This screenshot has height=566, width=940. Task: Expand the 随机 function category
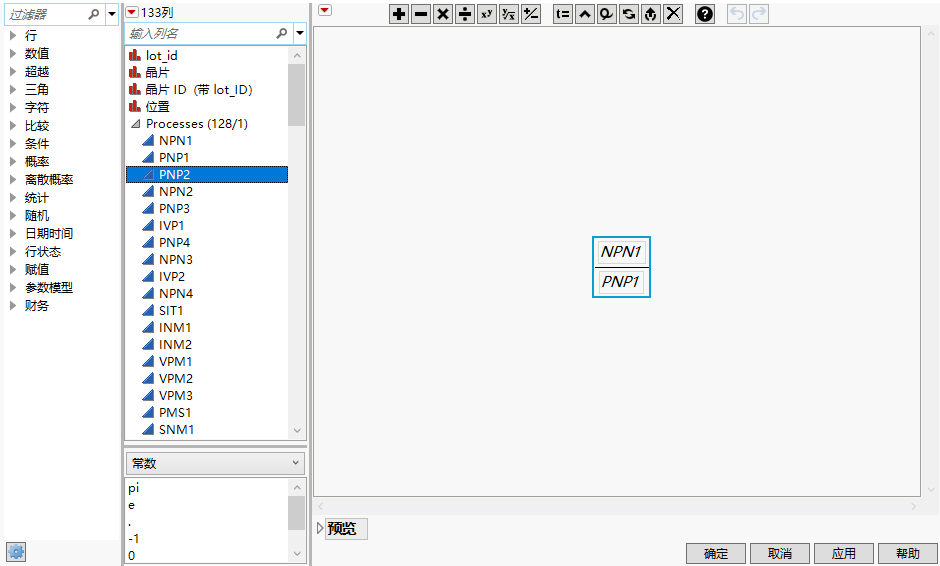[x=13, y=215]
